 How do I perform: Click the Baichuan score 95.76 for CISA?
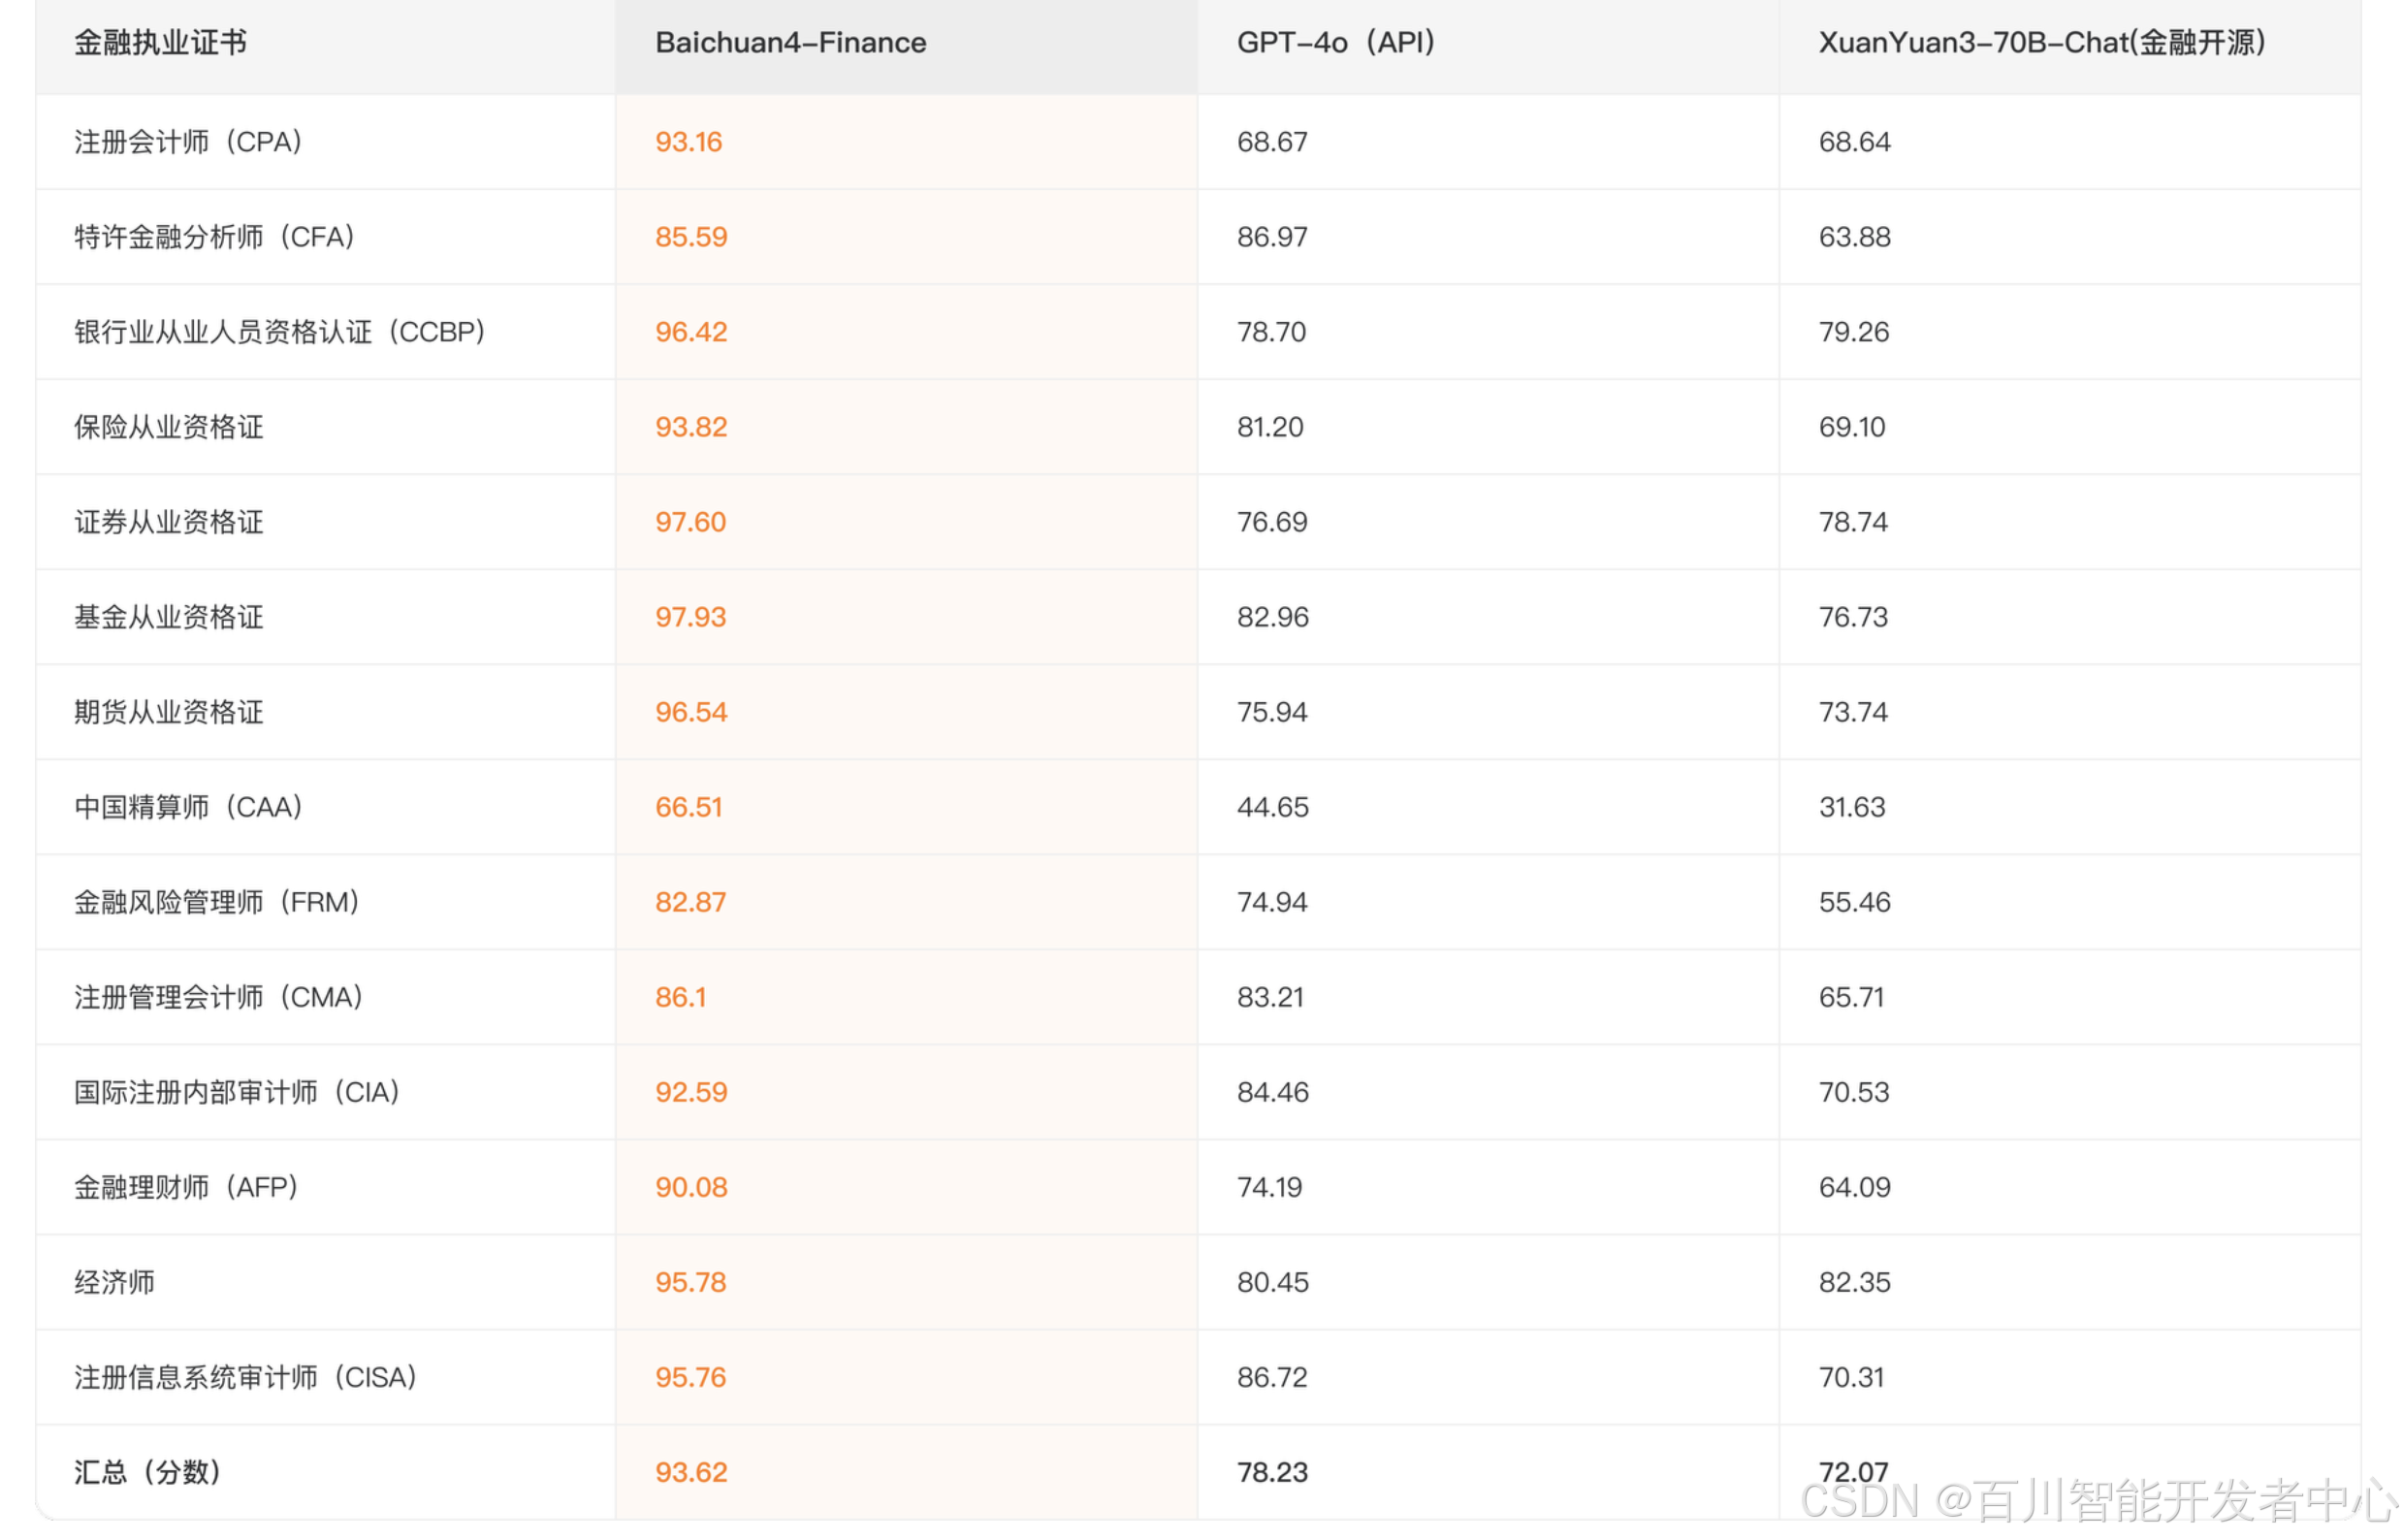pyautogui.click(x=690, y=1377)
